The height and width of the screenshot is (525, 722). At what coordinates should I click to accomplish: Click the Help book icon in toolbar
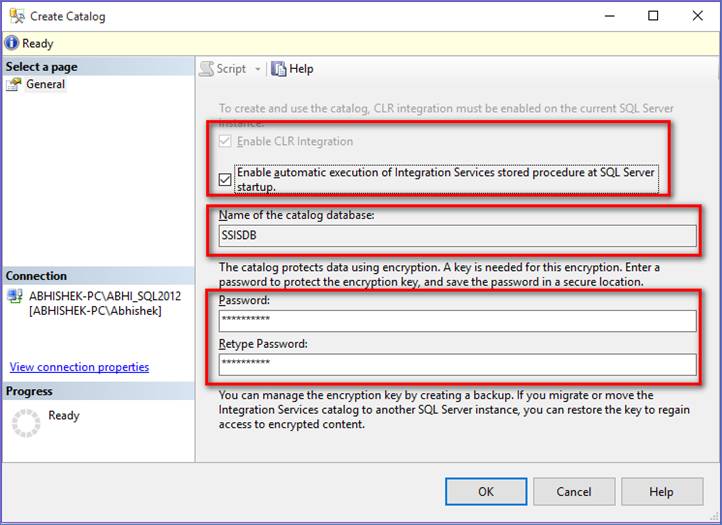coord(278,69)
